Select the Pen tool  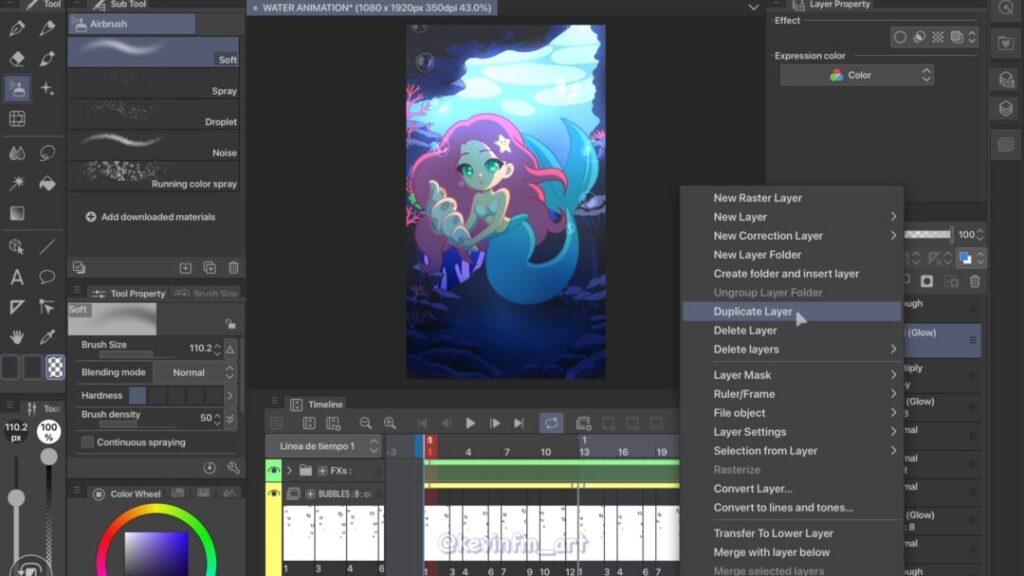[17, 27]
